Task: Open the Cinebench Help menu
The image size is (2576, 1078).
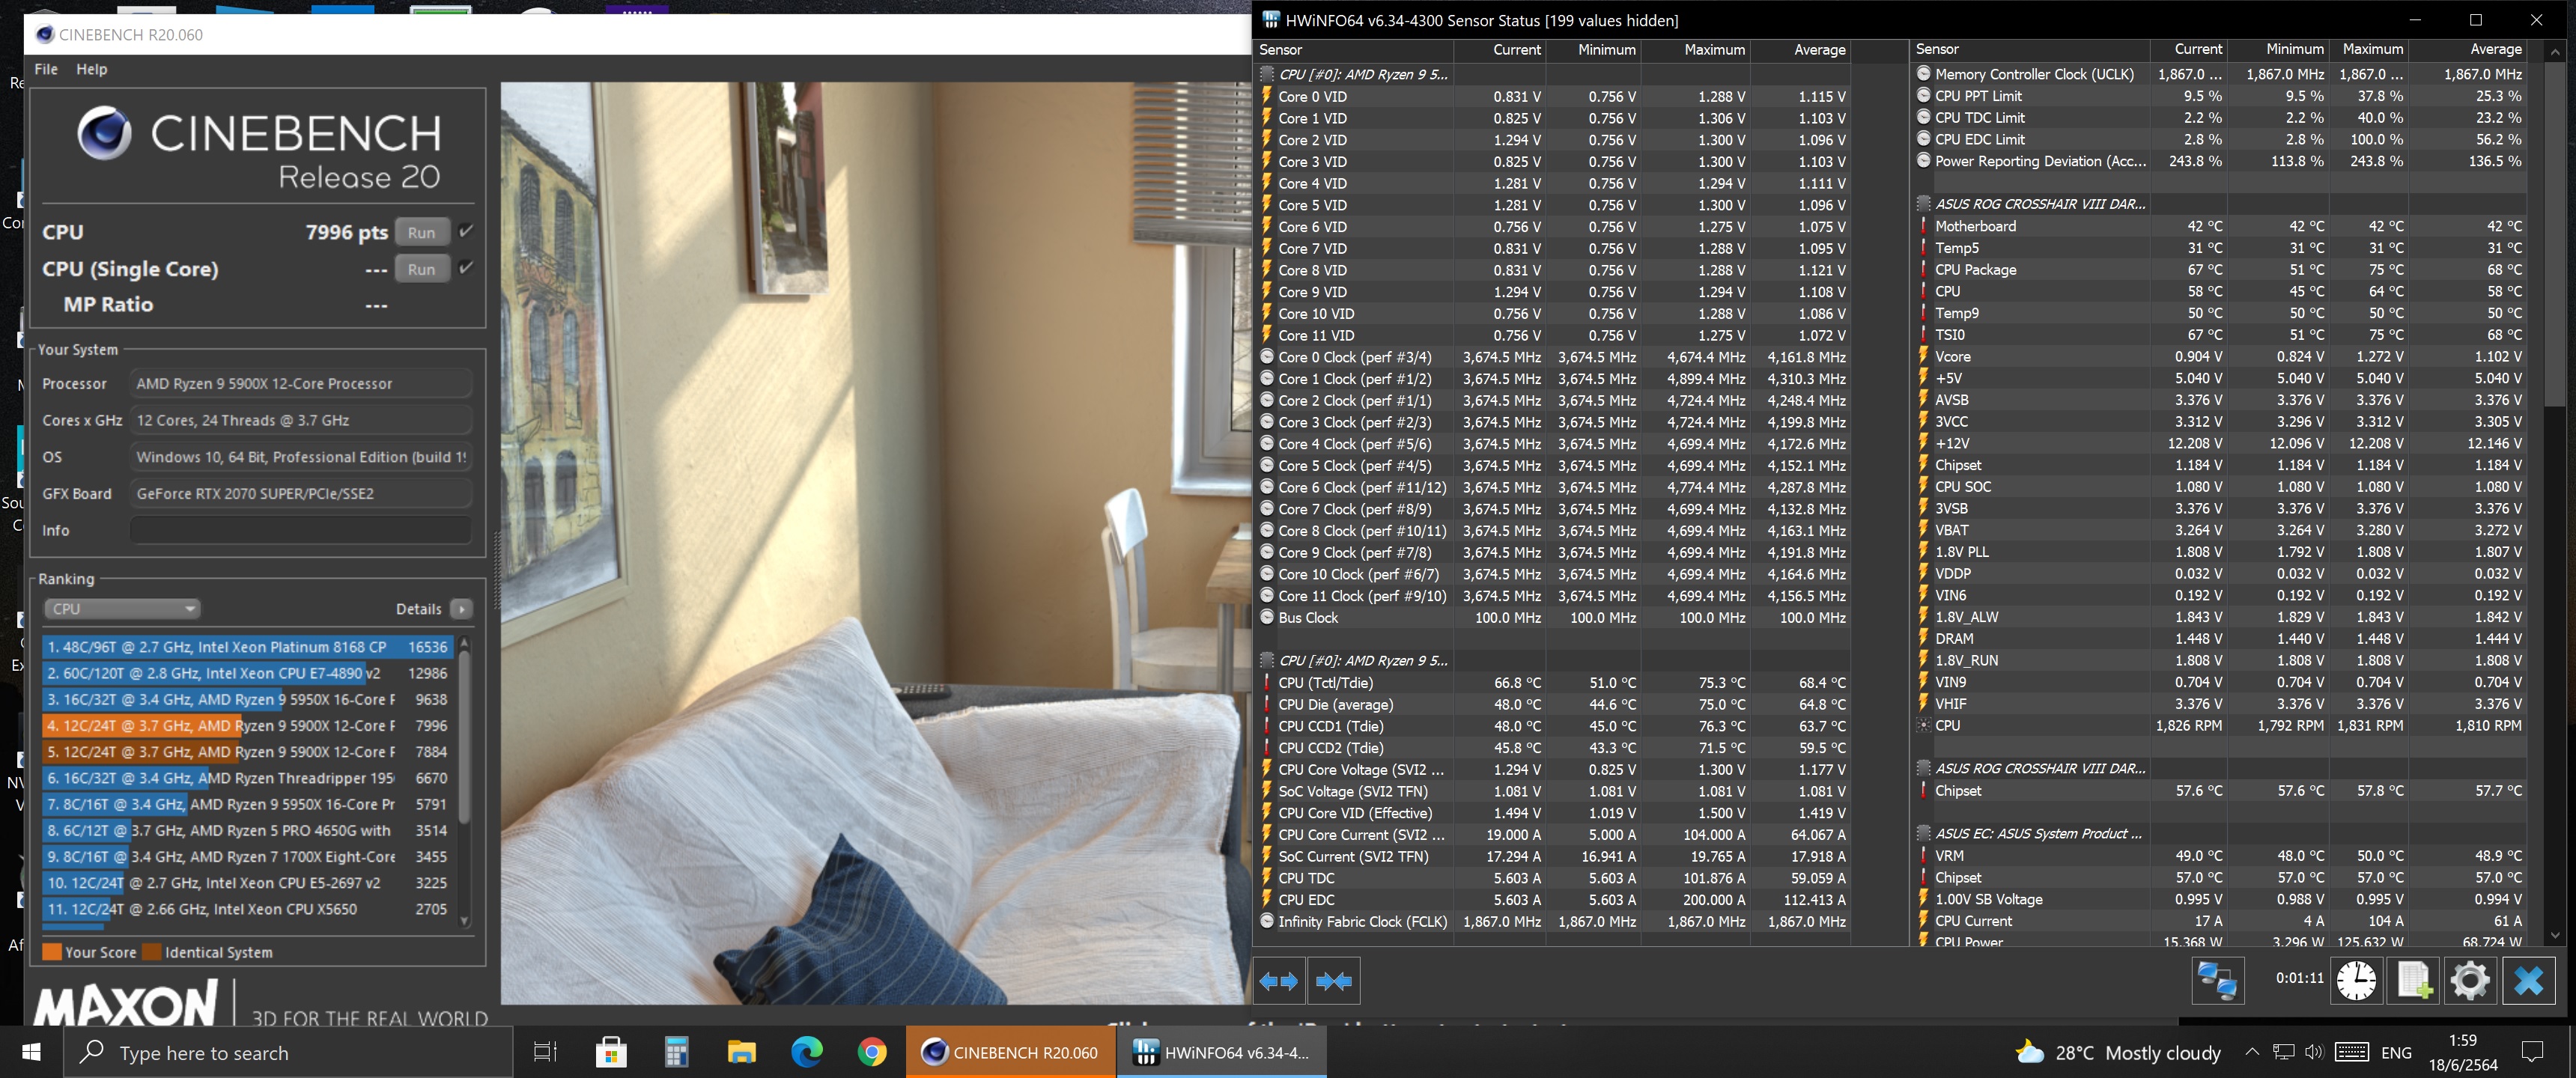Action: [92, 69]
